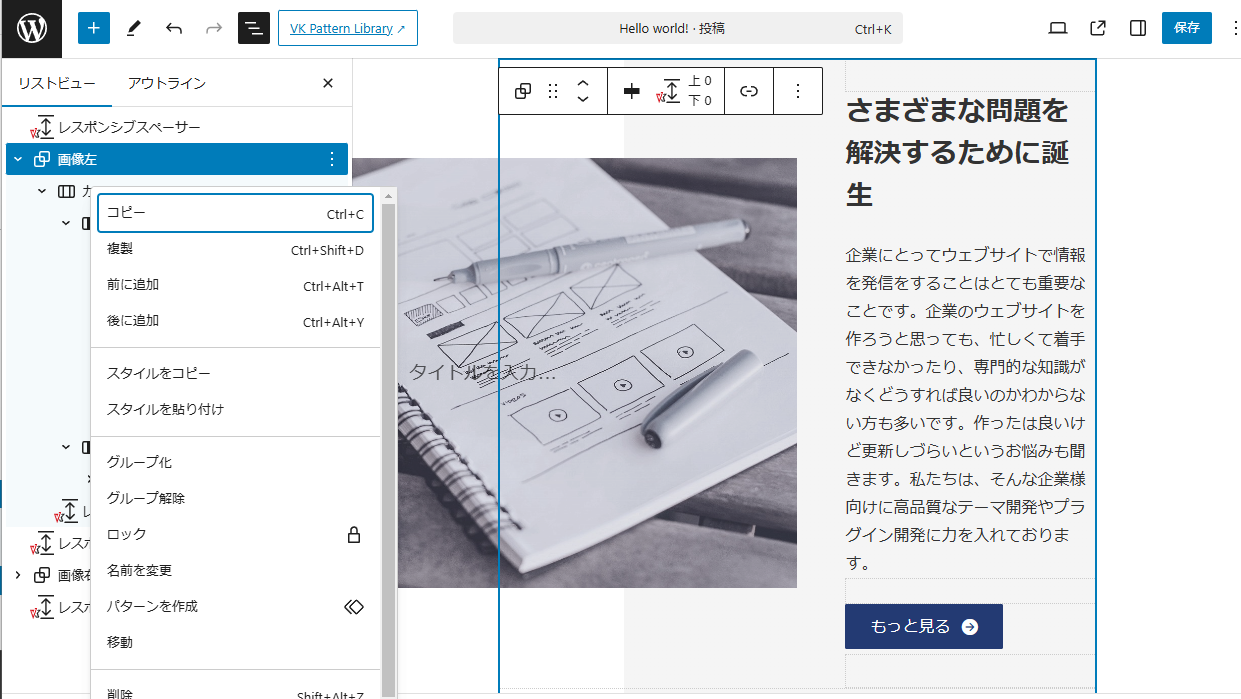Click the link icon in block toolbar
This screenshot has height=699, width=1241.
tap(749, 91)
